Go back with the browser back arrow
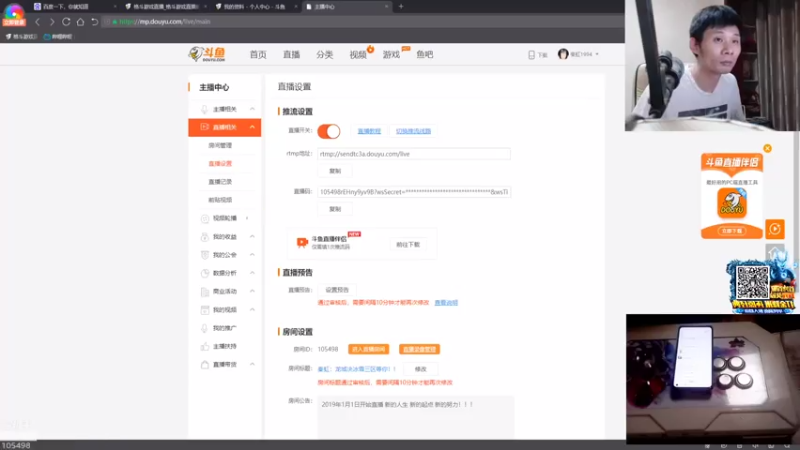 [37, 22]
